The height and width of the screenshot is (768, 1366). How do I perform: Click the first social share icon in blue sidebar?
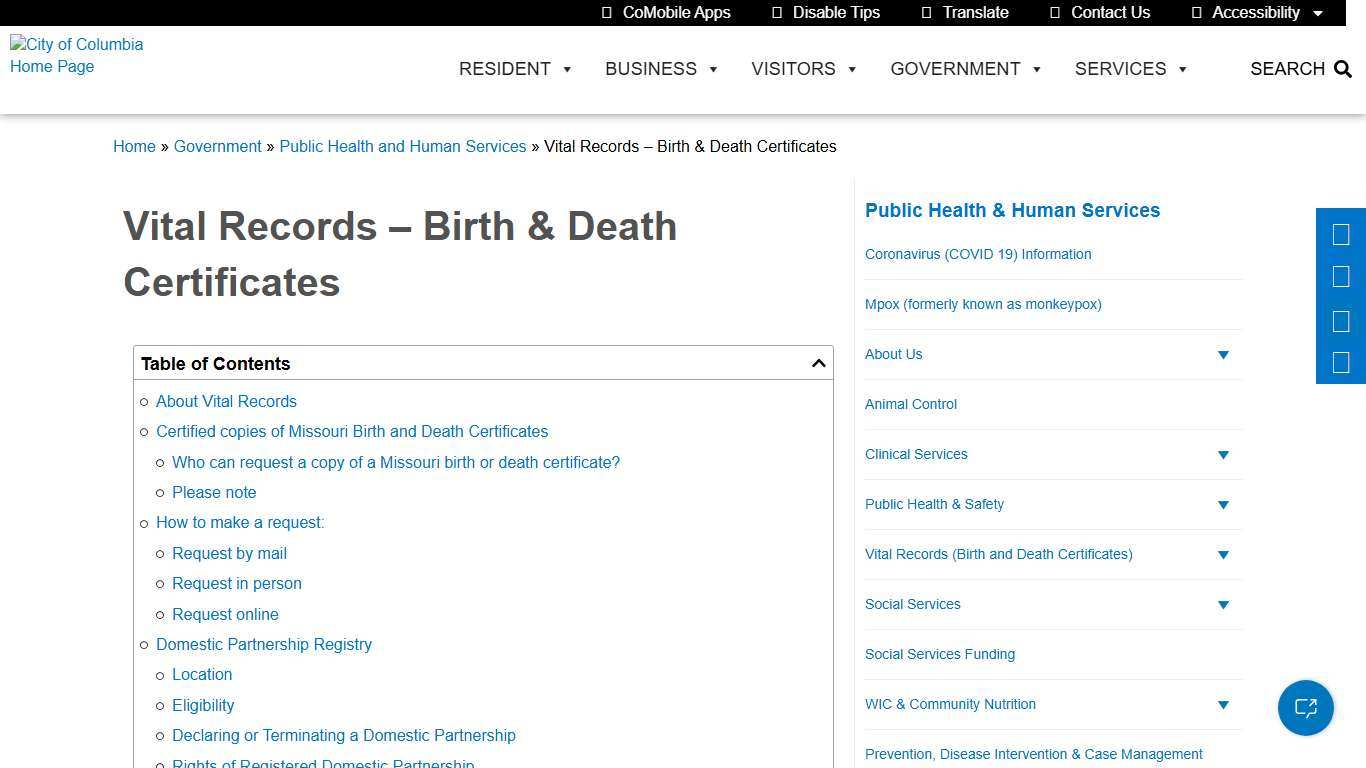(1341, 234)
